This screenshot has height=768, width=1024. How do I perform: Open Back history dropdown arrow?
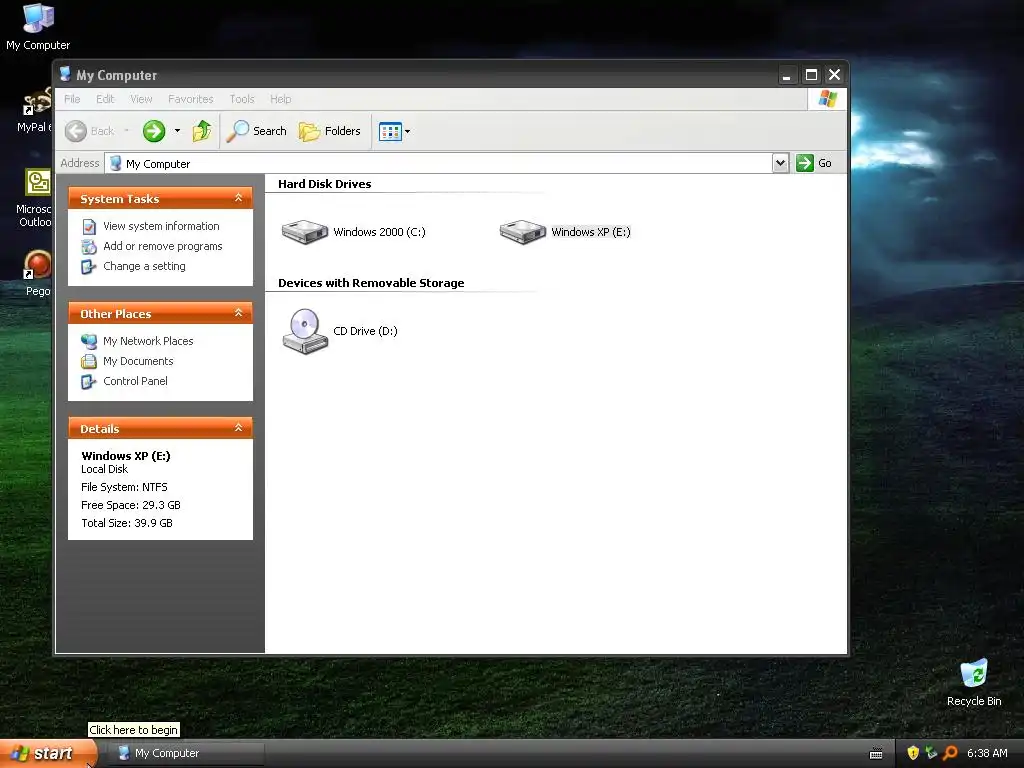[127, 131]
